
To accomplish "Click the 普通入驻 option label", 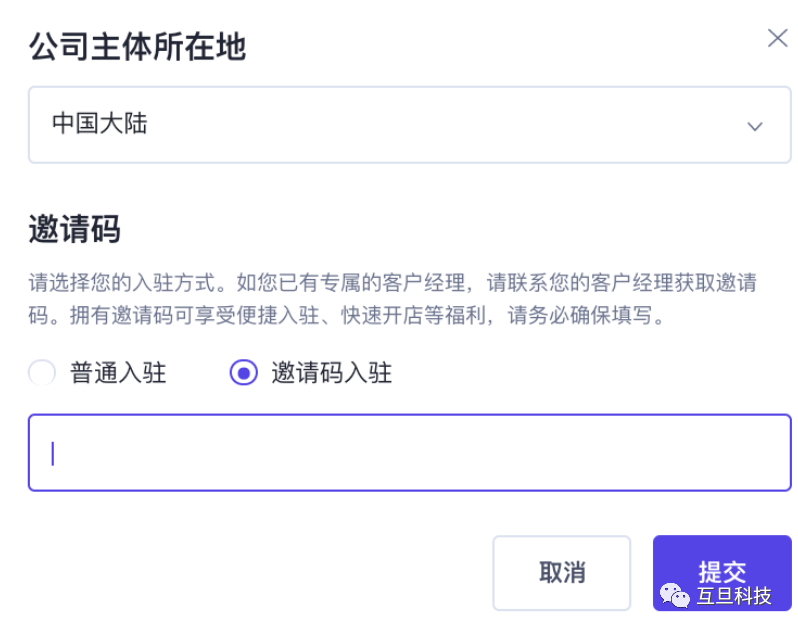I will click(118, 374).
